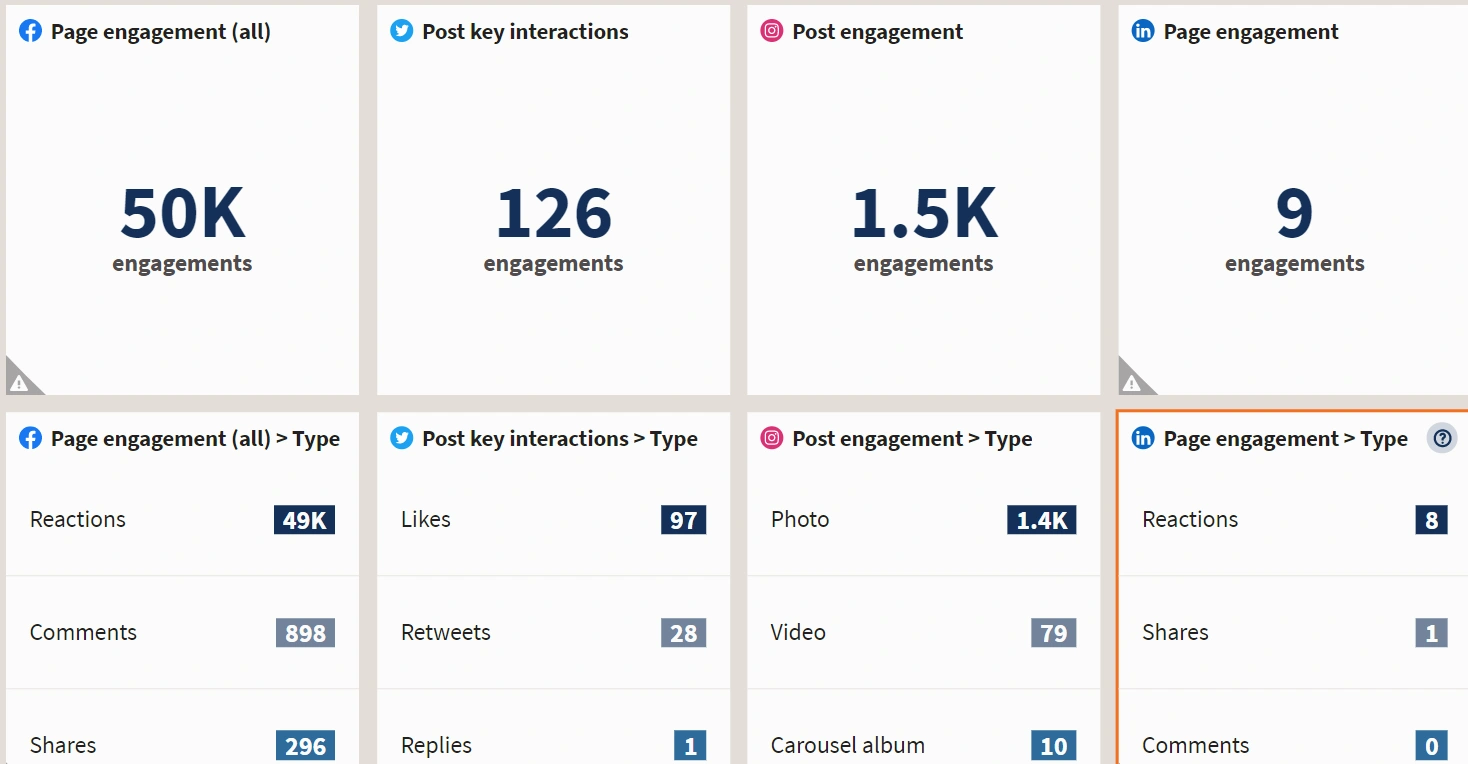Select the Video 79 row
The height and width of the screenshot is (764, 1468).
click(923, 633)
